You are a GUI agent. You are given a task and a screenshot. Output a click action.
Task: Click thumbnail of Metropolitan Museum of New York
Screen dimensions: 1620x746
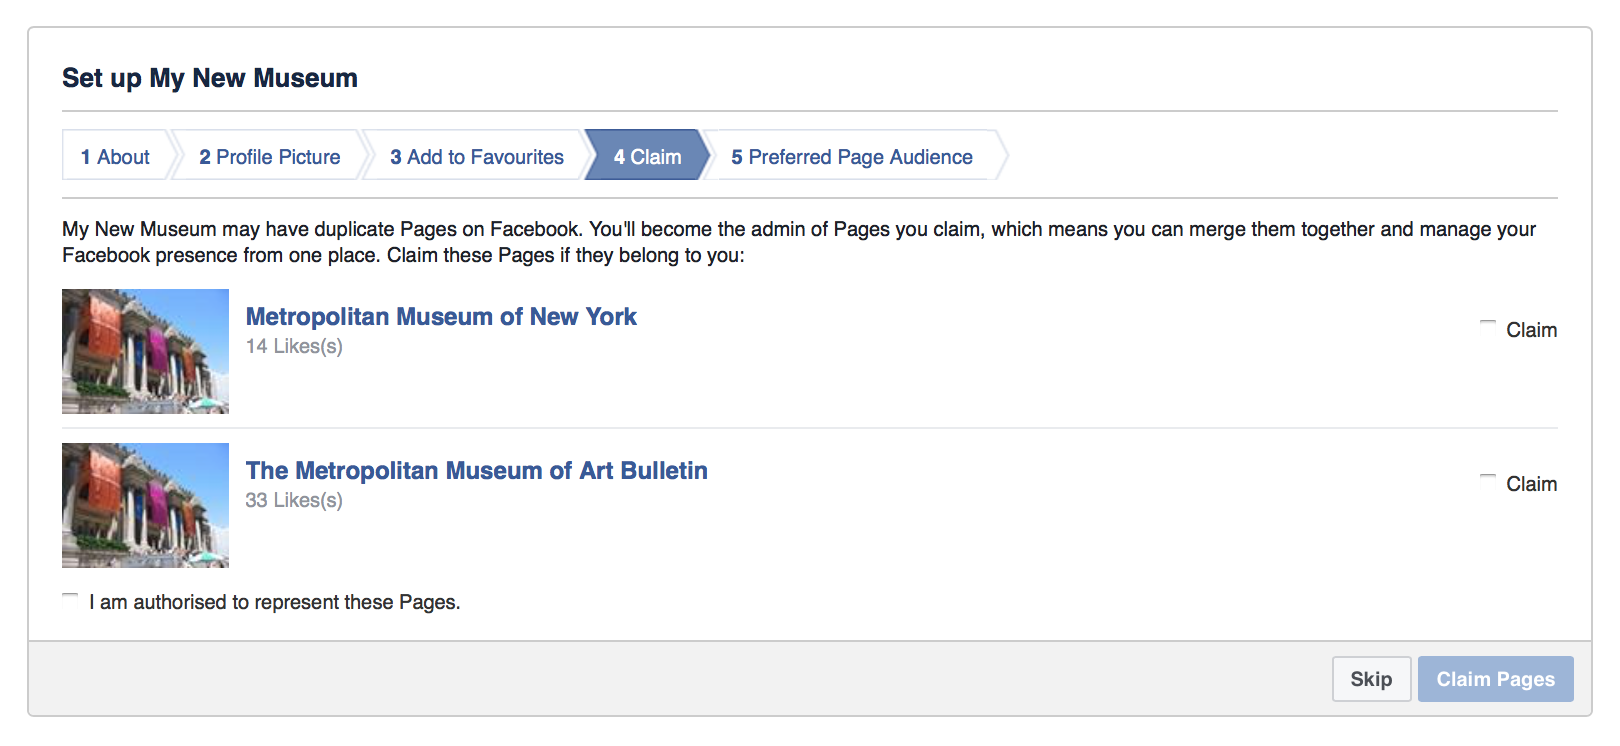(145, 351)
